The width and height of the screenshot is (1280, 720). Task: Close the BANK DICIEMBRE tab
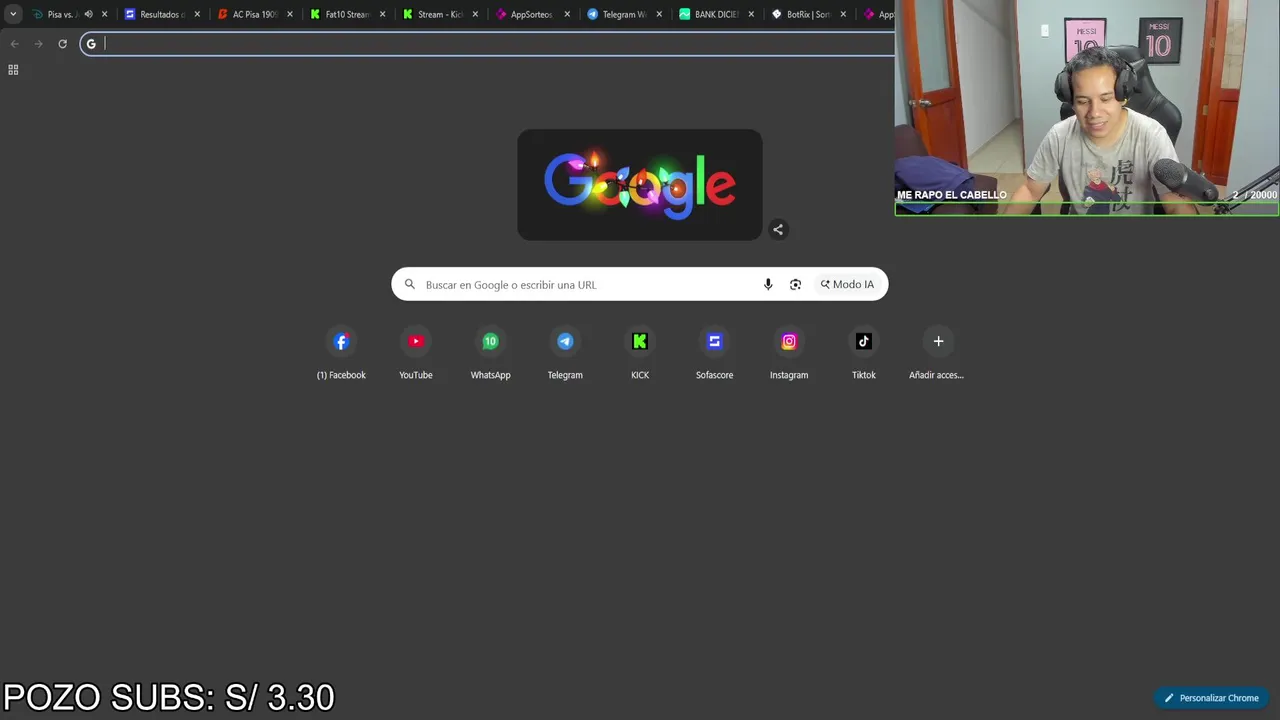tap(751, 14)
